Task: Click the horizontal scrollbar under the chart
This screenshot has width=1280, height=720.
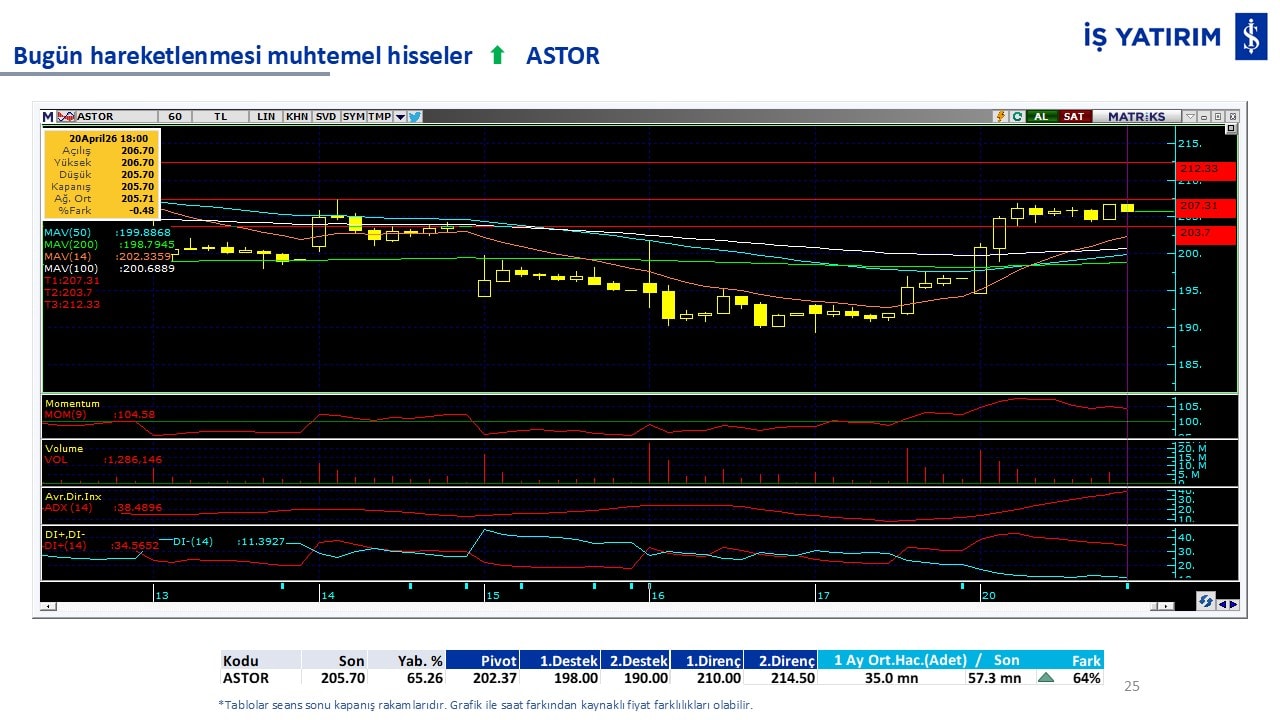Action: 600,606
